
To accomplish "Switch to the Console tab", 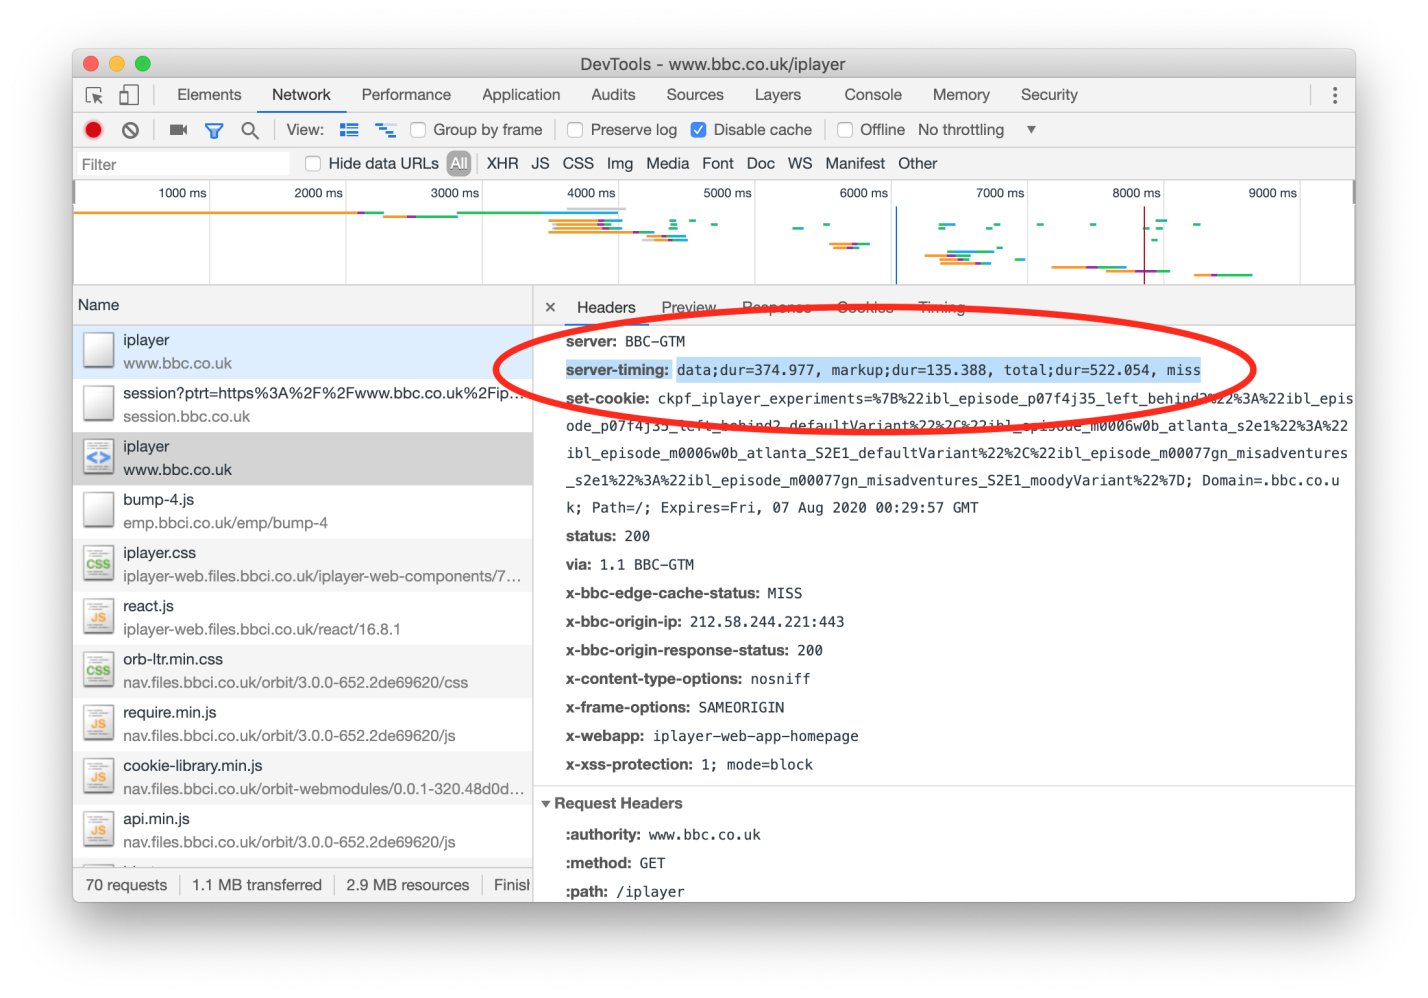I will (x=873, y=95).
